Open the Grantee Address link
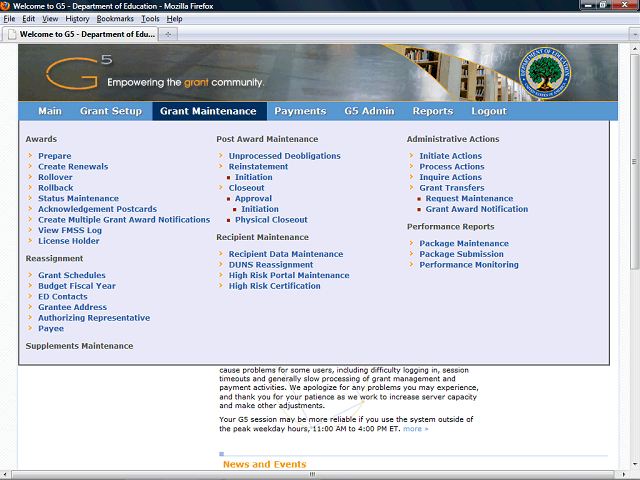The height and width of the screenshot is (480, 640). tap(72, 307)
